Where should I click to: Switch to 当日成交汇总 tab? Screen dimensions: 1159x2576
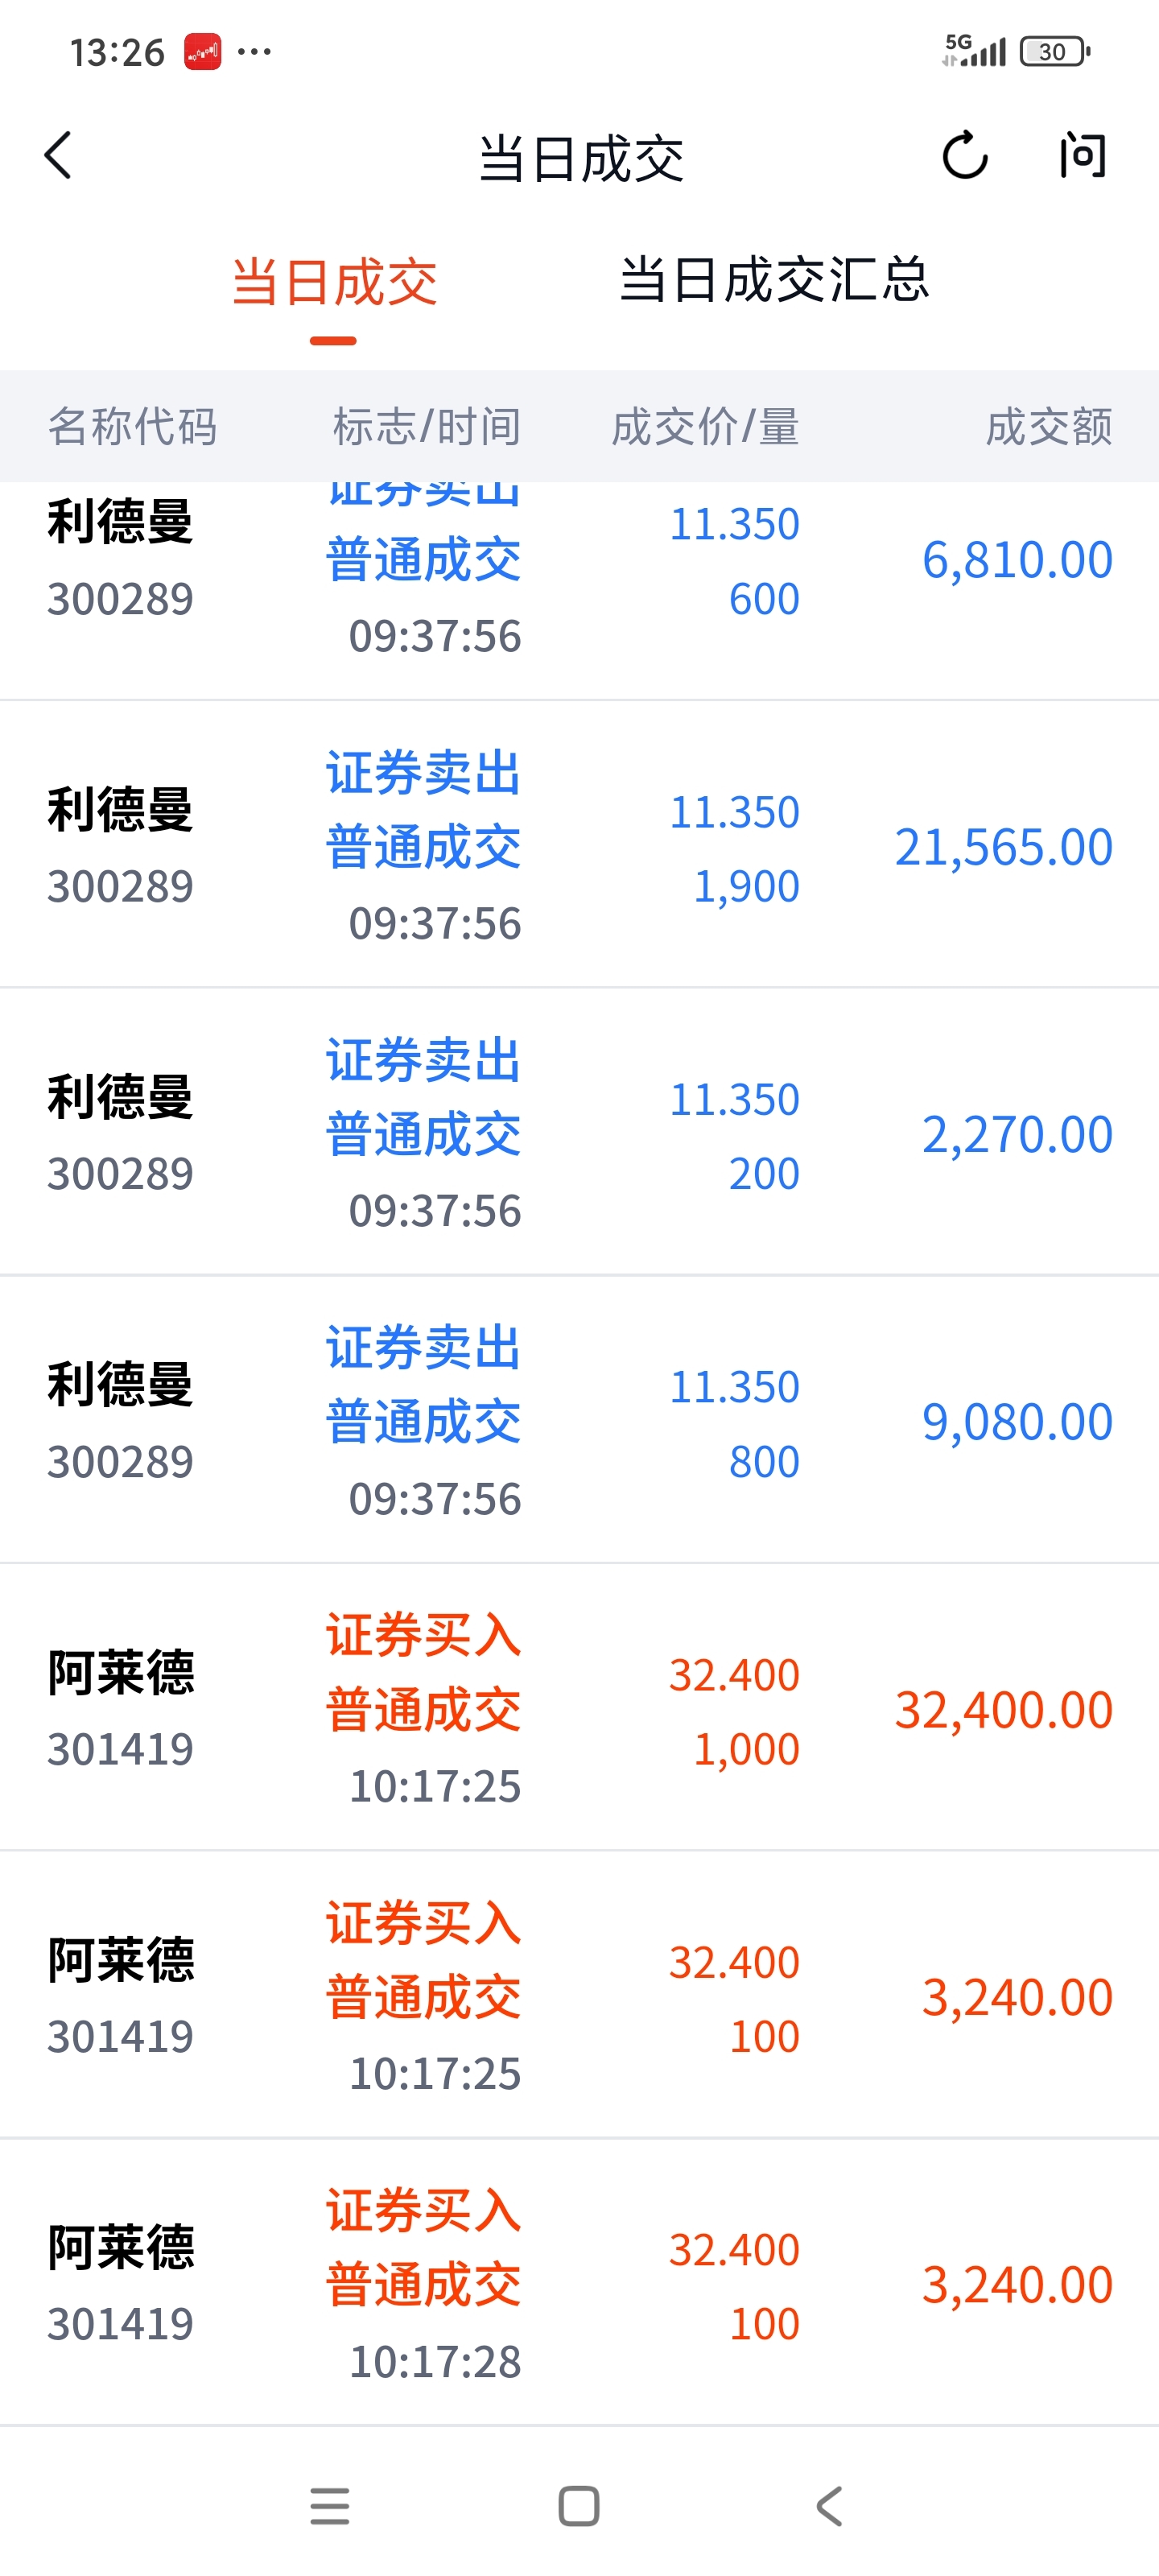pos(774,279)
